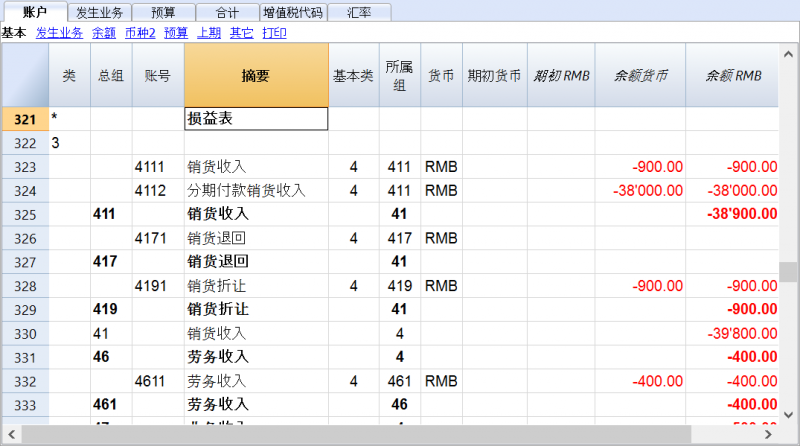
Task: Click the right arrow of horizontal scrollbar
Action: [x=768, y=435]
